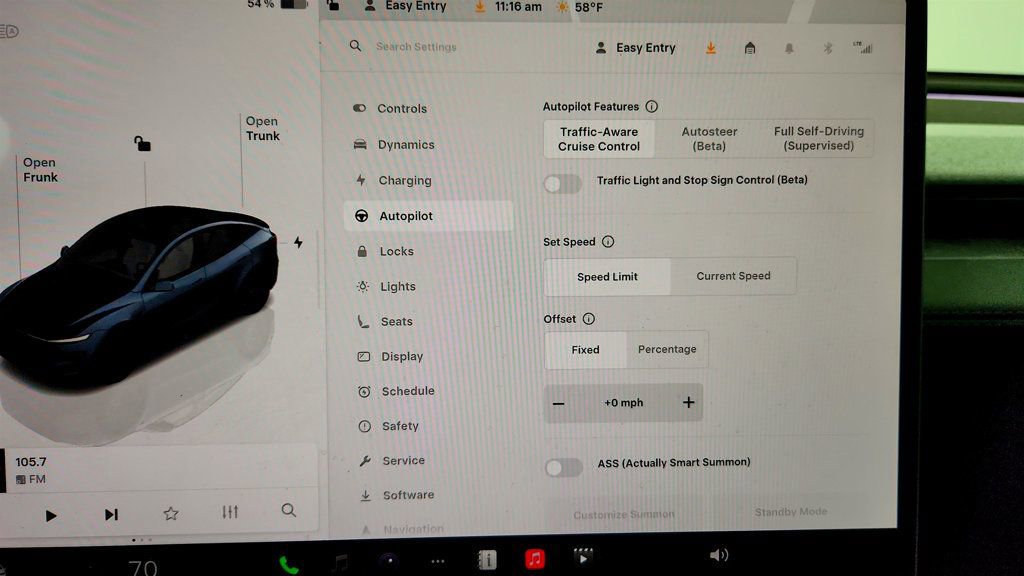Tap the volume speaker icon
This screenshot has height=576, width=1024.
pos(718,555)
